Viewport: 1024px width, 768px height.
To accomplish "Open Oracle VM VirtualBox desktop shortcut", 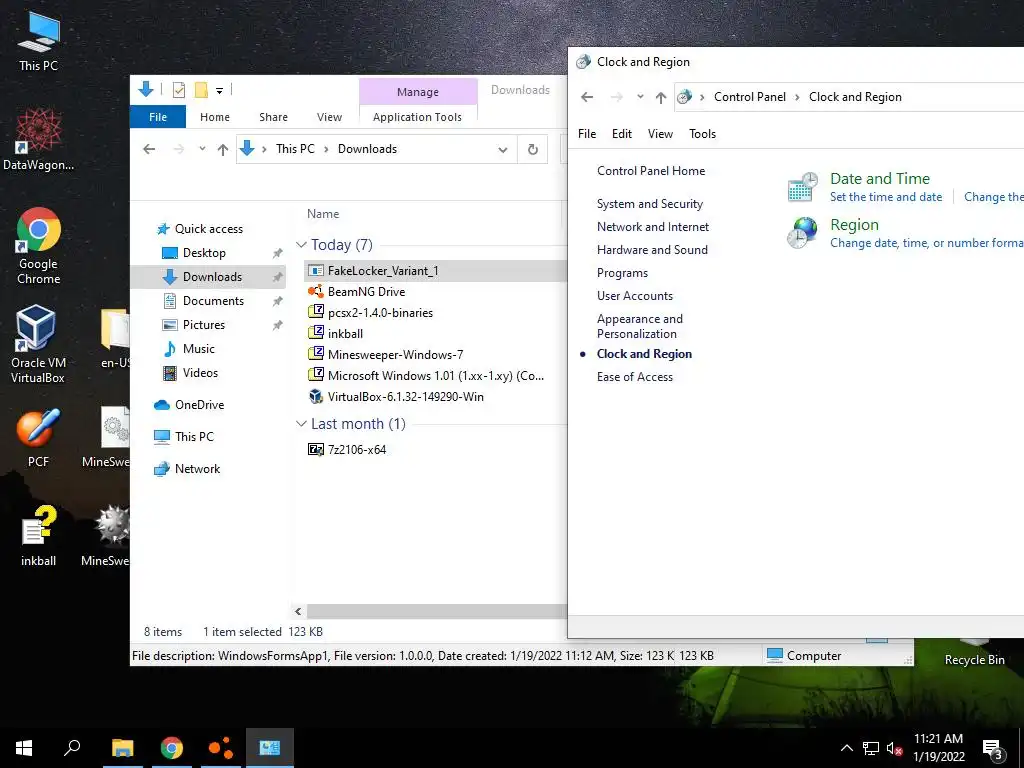I will pos(38,344).
